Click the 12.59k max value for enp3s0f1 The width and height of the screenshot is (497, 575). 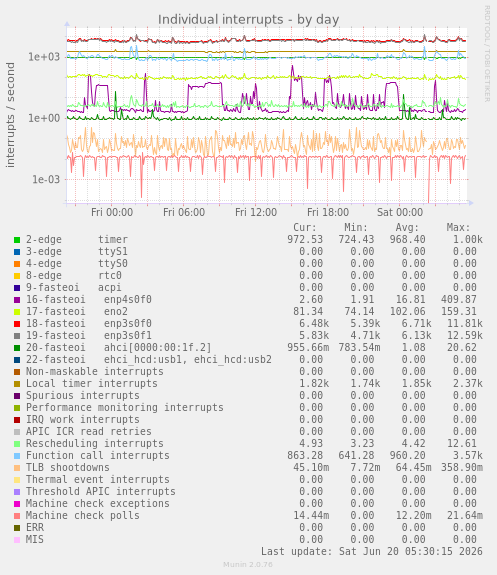point(465,336)
